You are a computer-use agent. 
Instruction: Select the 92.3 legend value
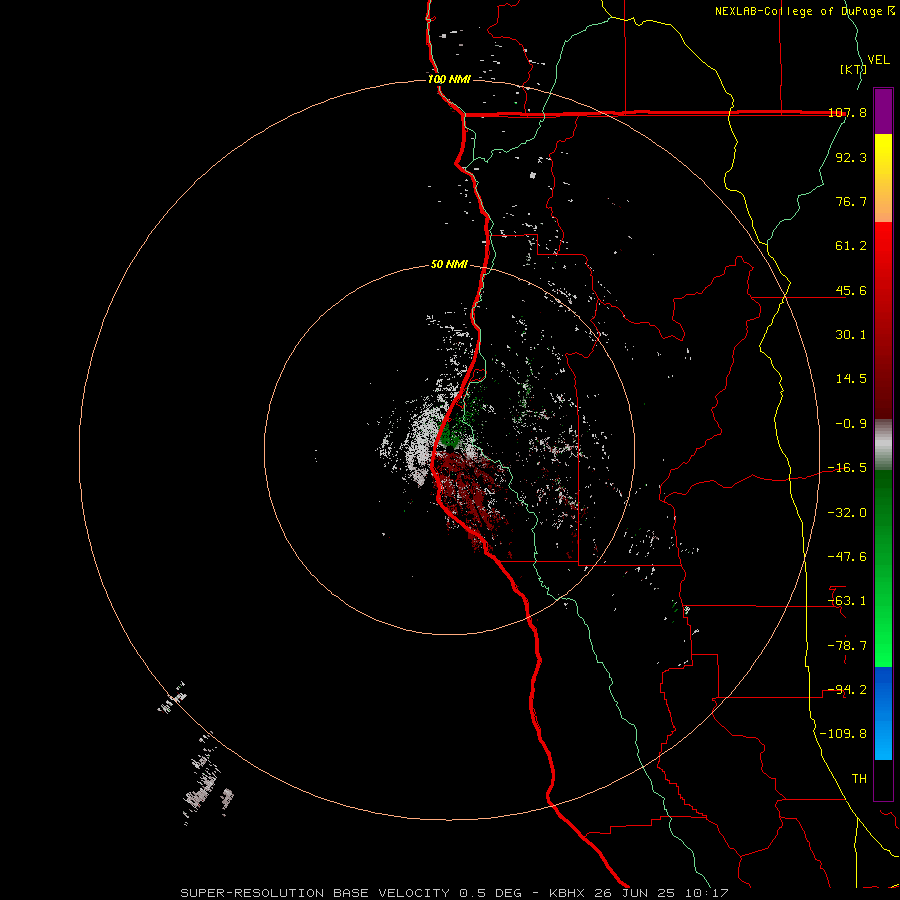[x=851, y=157]
